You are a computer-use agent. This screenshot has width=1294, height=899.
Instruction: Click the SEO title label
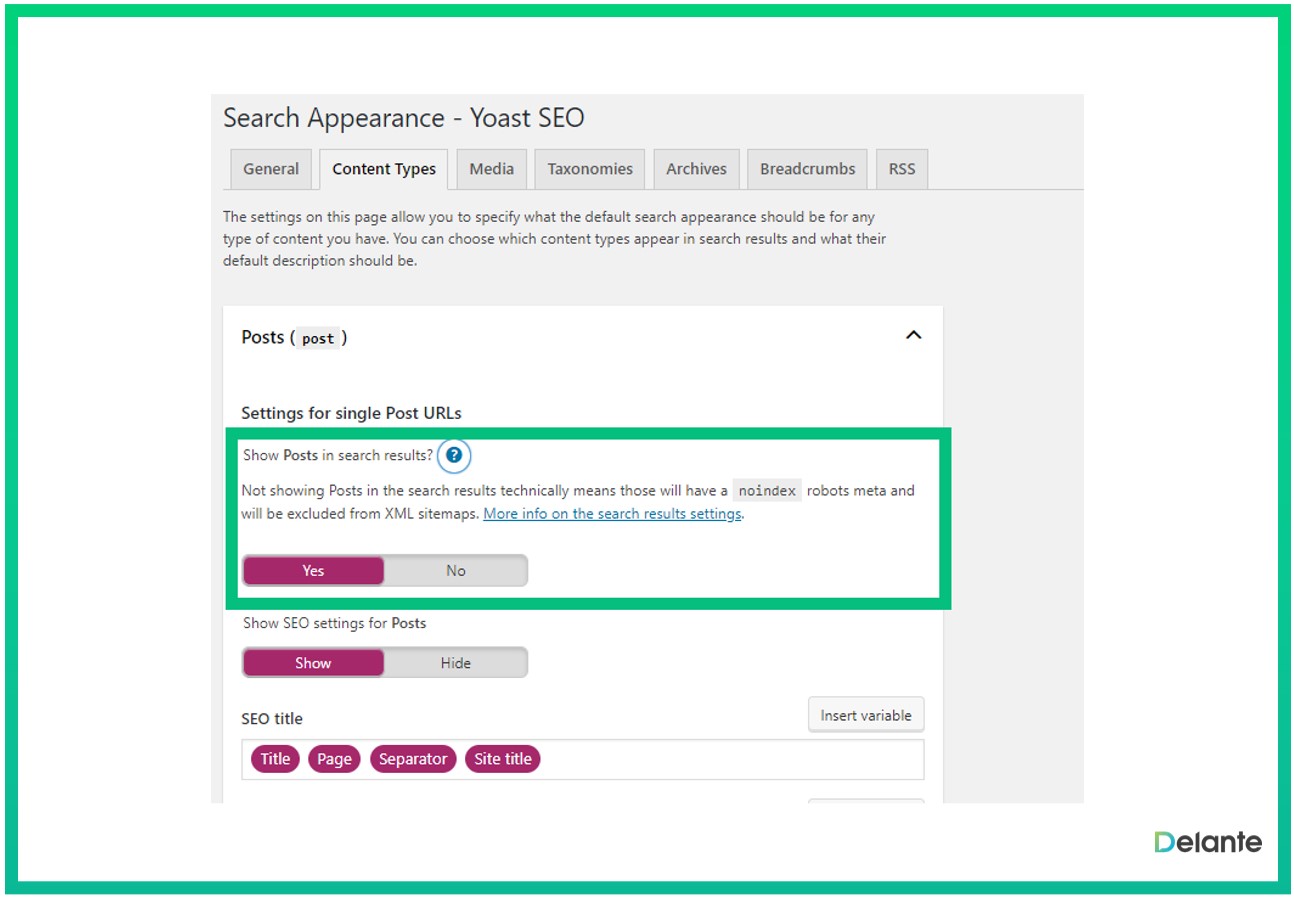pyautogui.click(x=272, y=719)
